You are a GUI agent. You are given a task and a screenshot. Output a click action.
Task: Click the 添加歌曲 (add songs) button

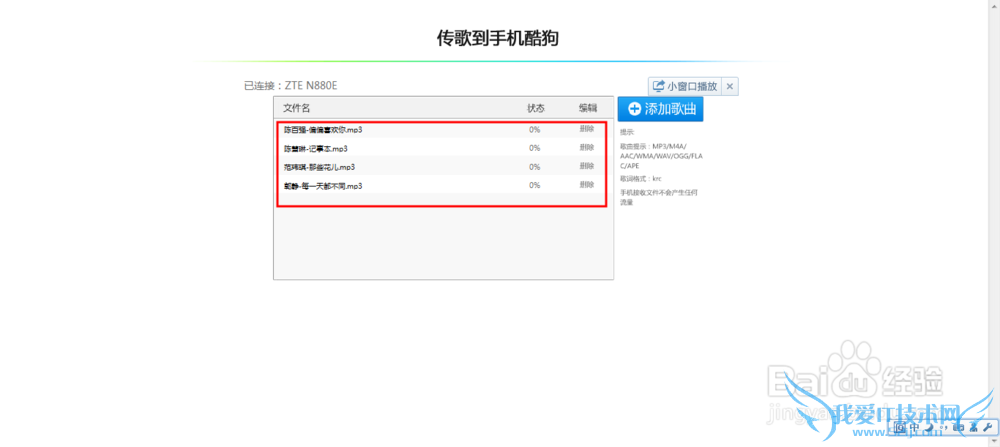click(x=661, y=108)
